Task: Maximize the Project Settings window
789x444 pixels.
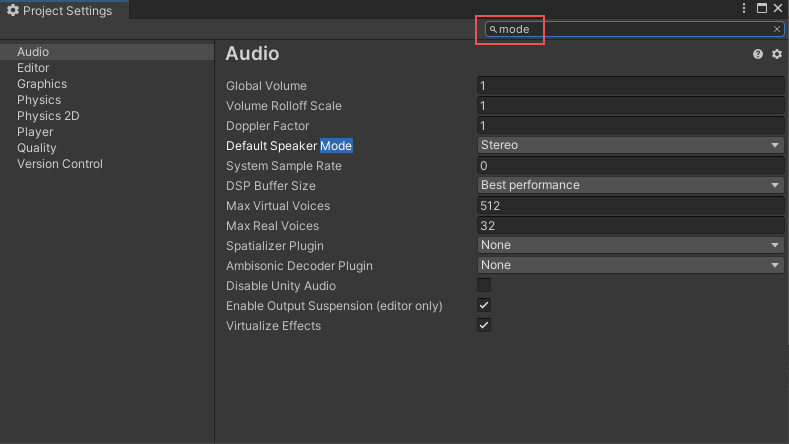Action: [x=761, y=8]
